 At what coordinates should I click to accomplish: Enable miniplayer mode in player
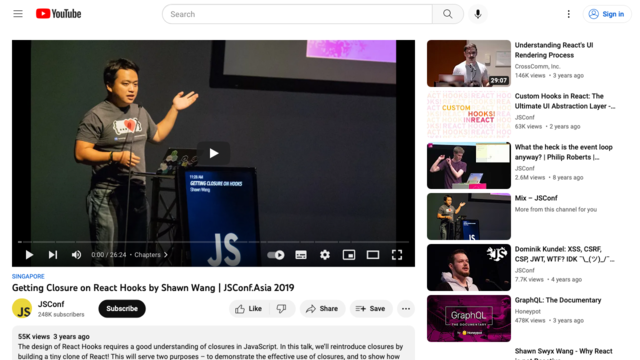(x=349, y=255)
